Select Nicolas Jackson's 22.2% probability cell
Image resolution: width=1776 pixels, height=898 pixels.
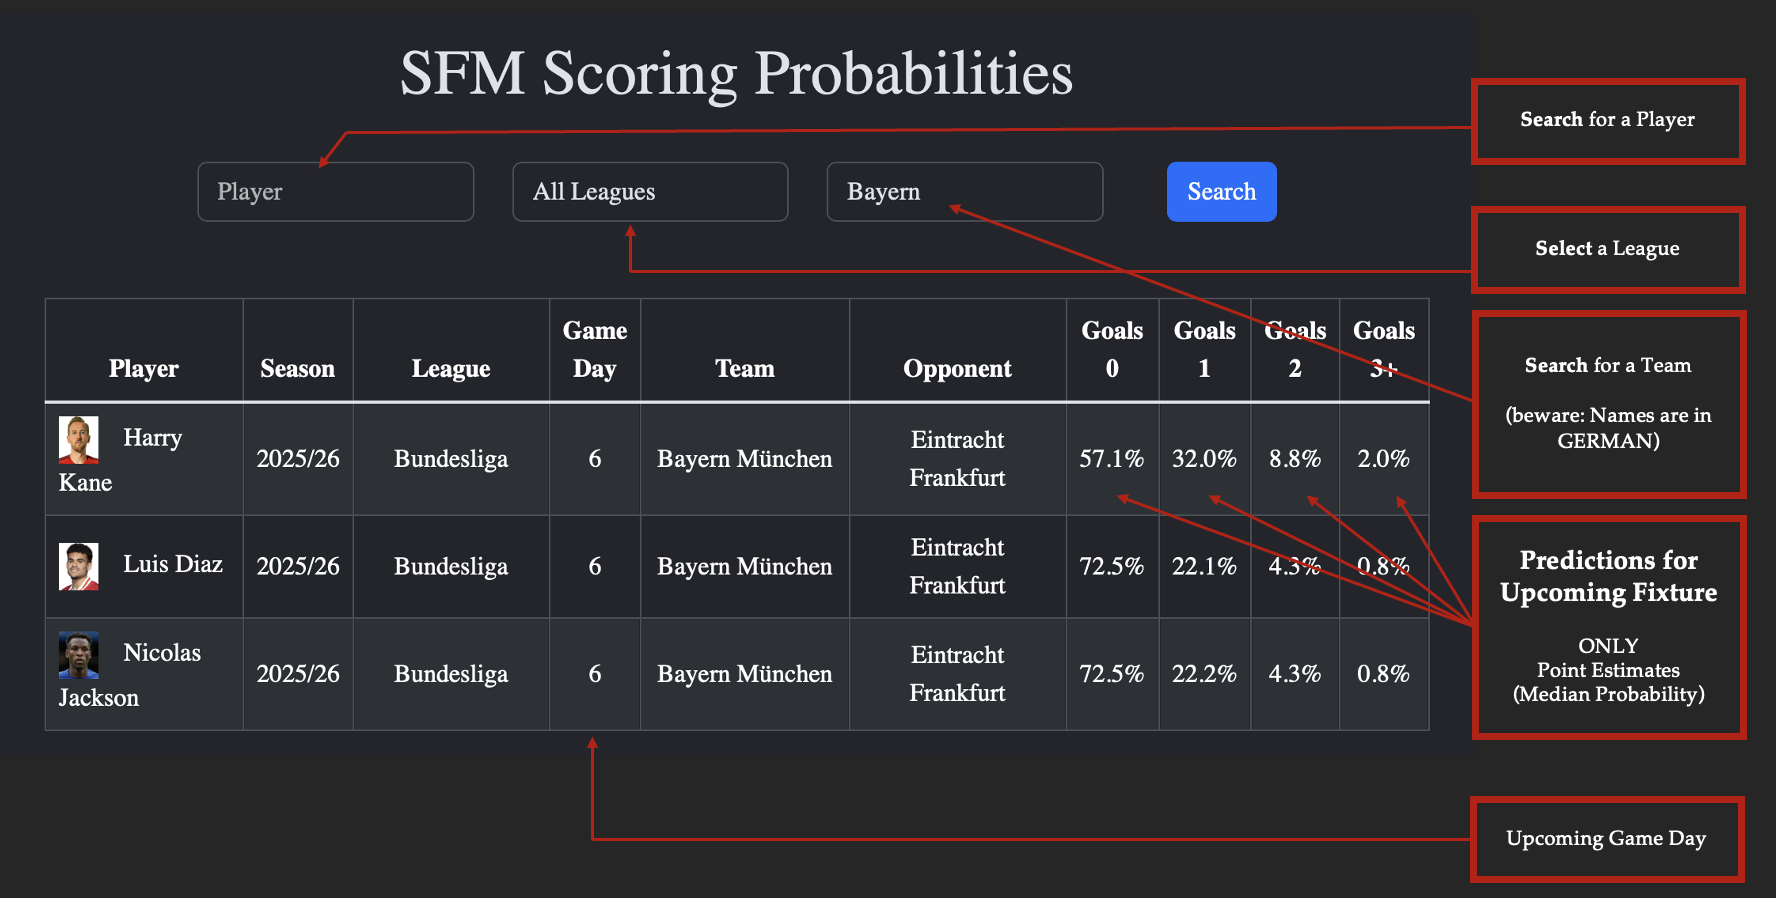pyautogui.click(x=1204, y=674)
